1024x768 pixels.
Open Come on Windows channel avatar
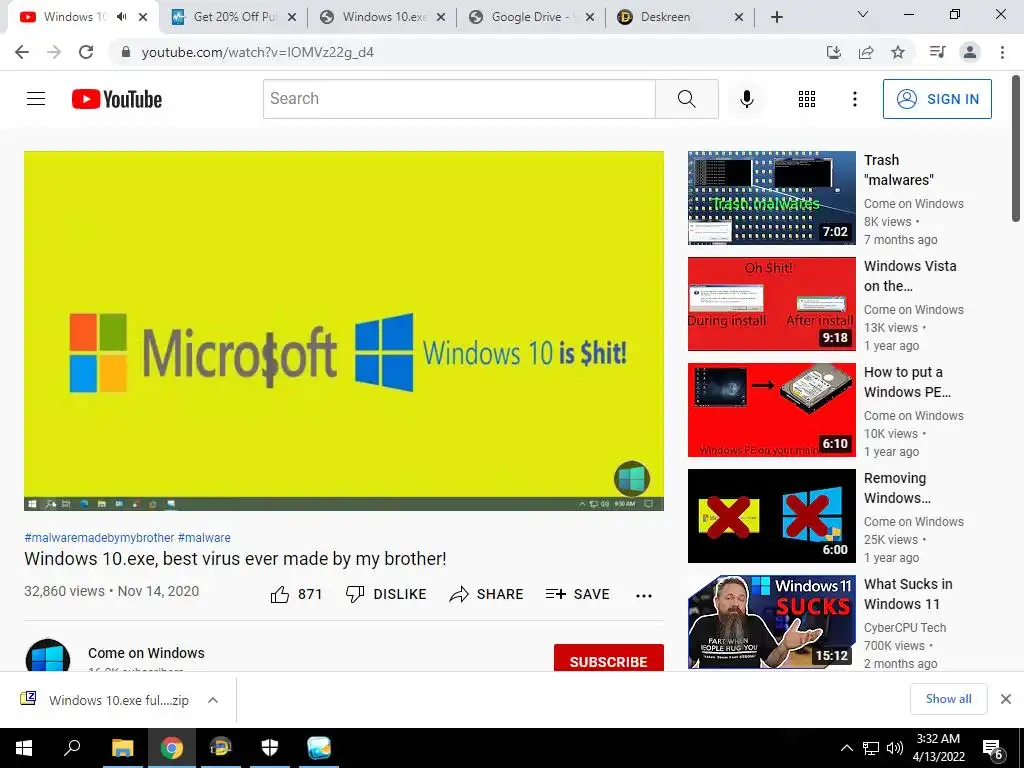click(x=48, y=656)
